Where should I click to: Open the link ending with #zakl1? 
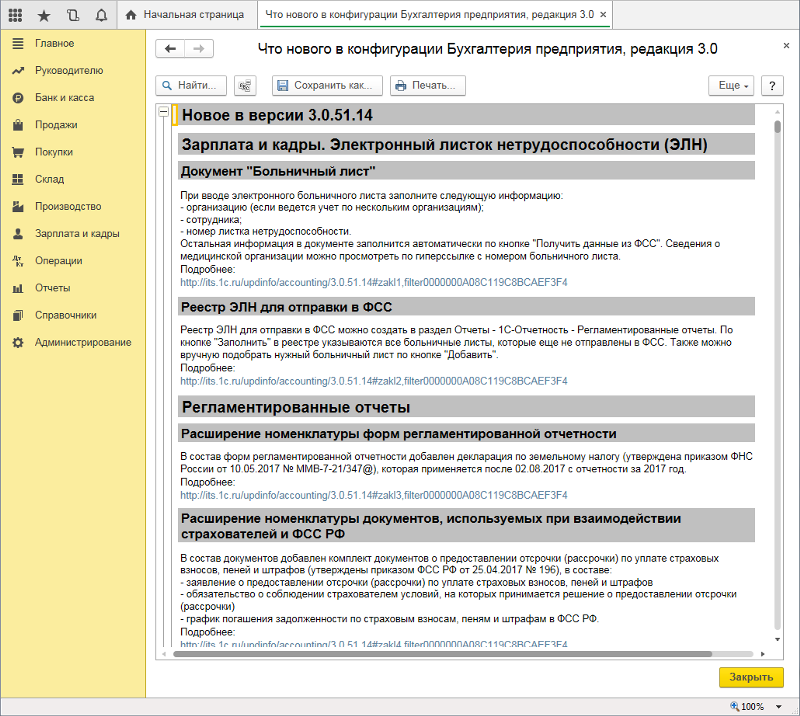click(373, 282)
